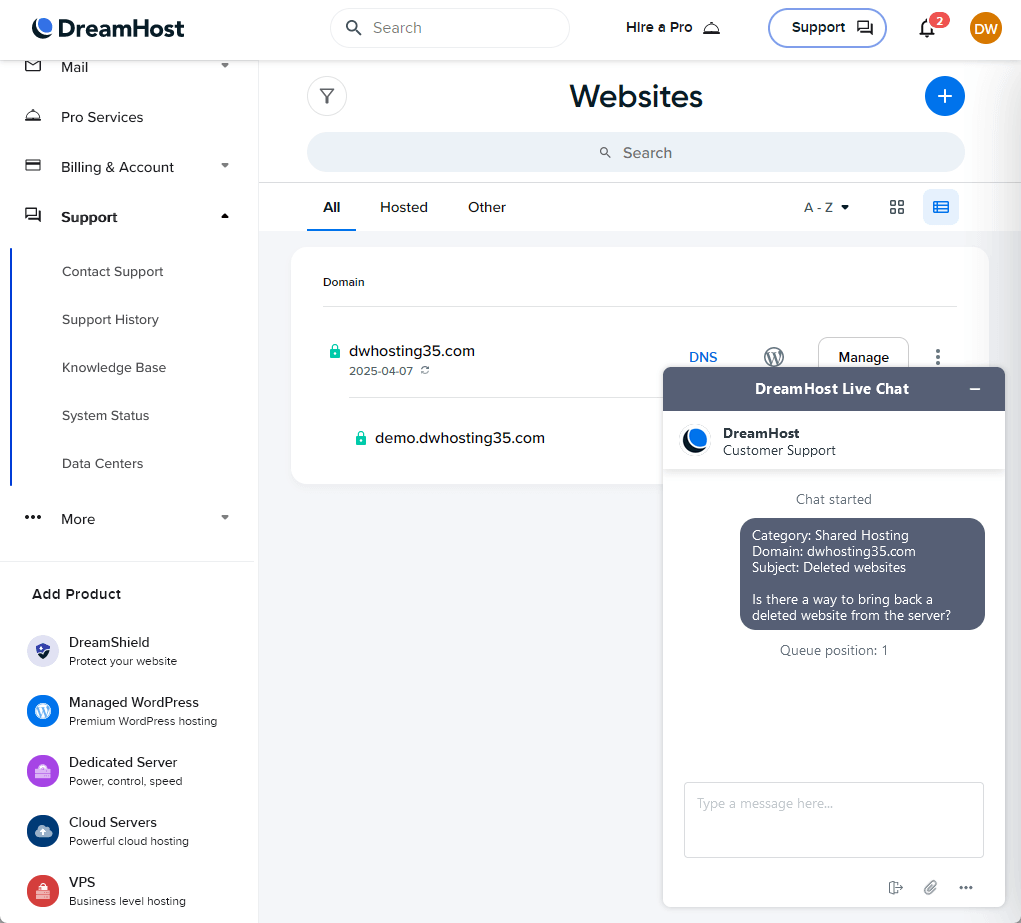
Task: Open Data Centers
Action: point(102,464)
